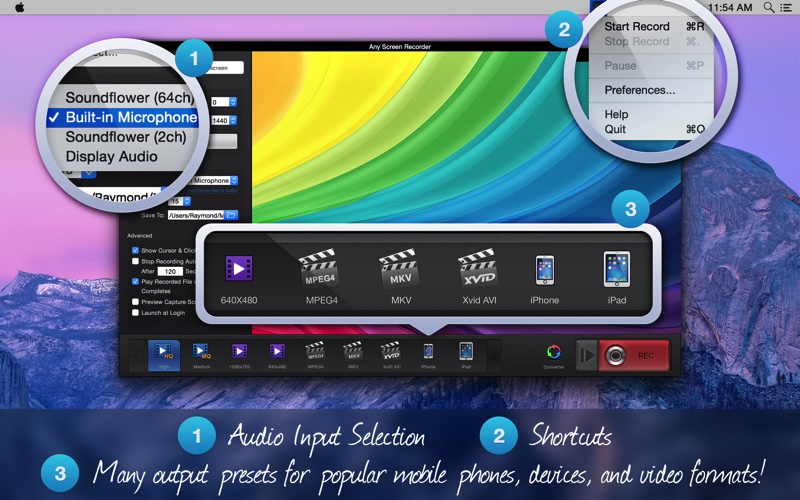The height and width of the screenshot is (500, 800).
Task: Click the Save To folder browse icon
Action: pyautogui.click(x=231, y=214)
